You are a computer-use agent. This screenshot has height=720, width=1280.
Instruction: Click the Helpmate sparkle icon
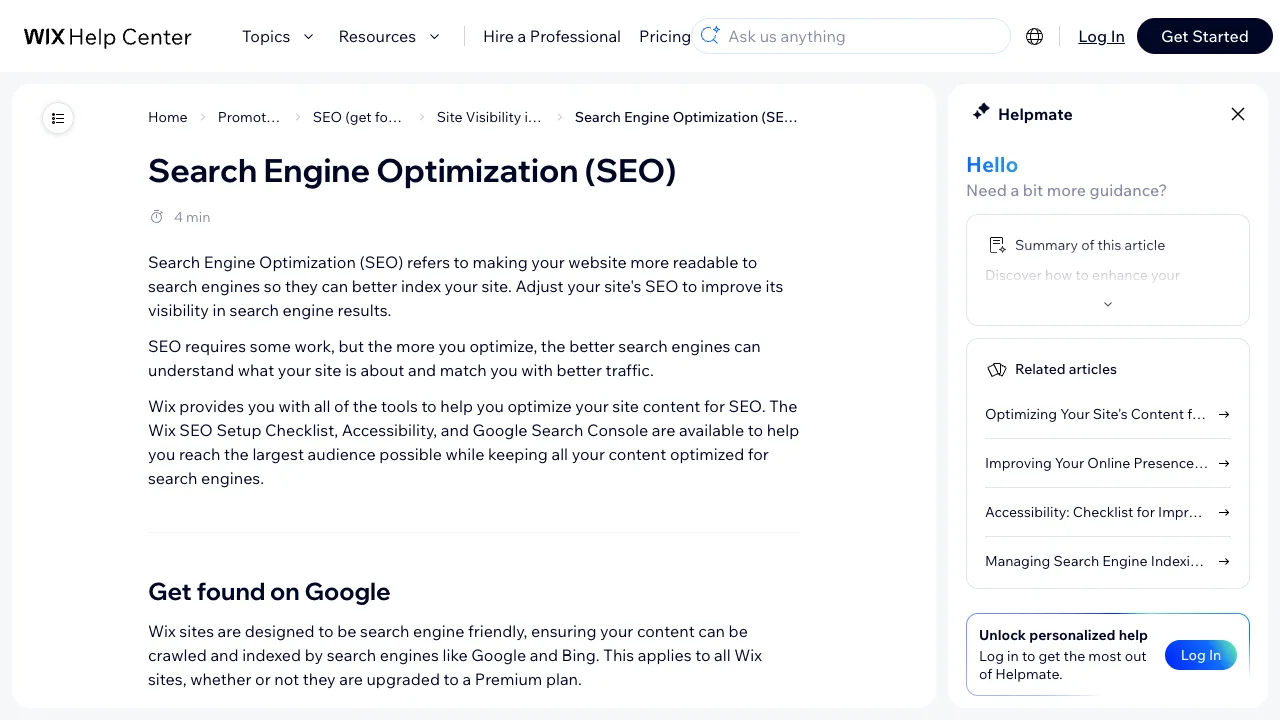(981, 112)
